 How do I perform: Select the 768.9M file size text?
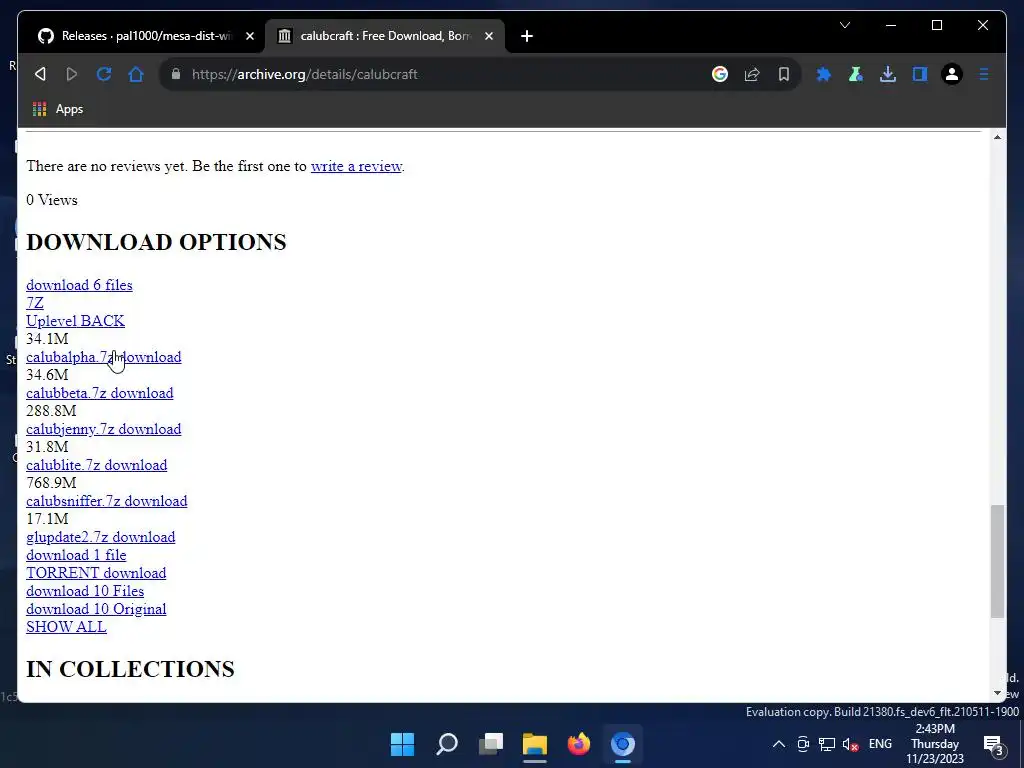click(51, 483)
